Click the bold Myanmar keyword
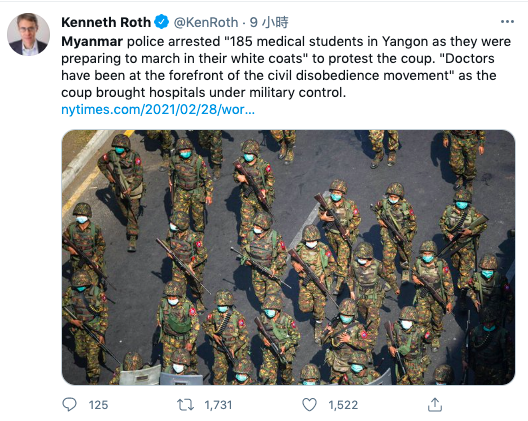 click(92, 42)
